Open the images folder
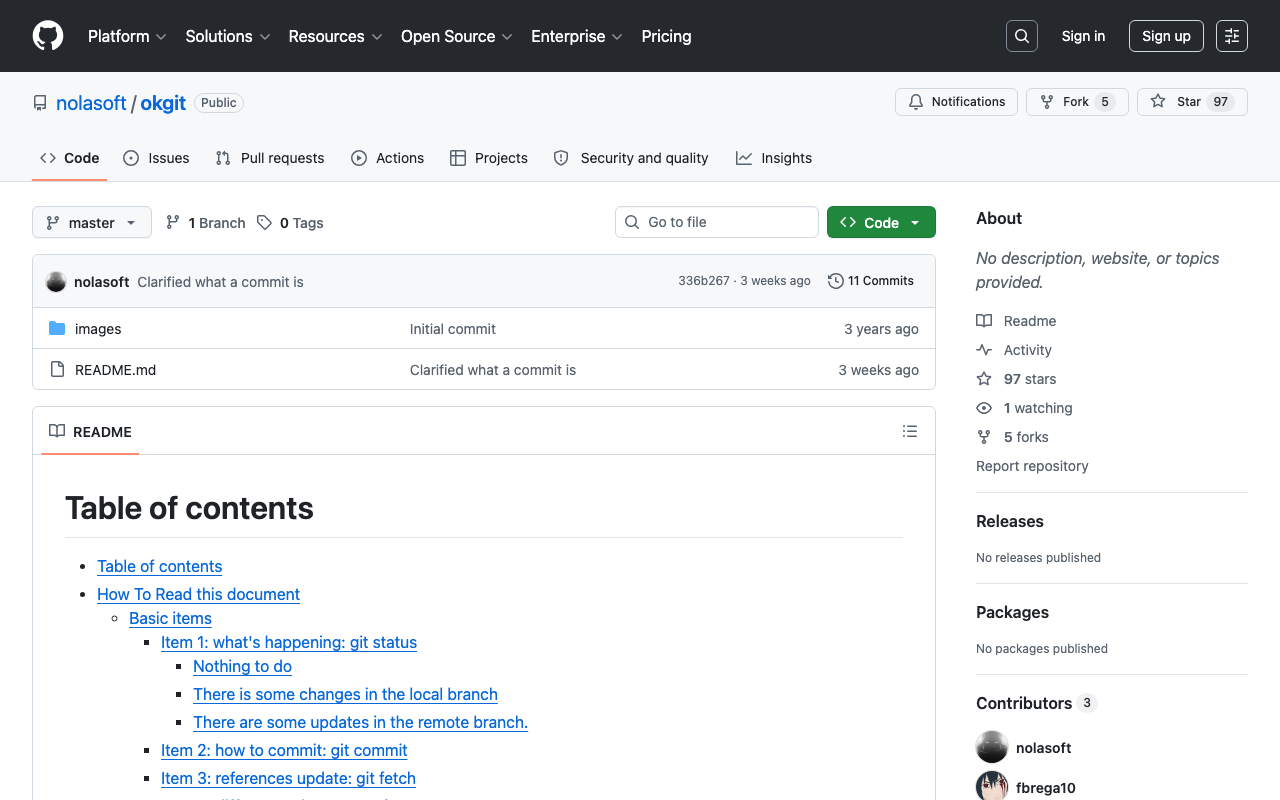Screen dimensions: 1280x800 click(x=98, y=329)
